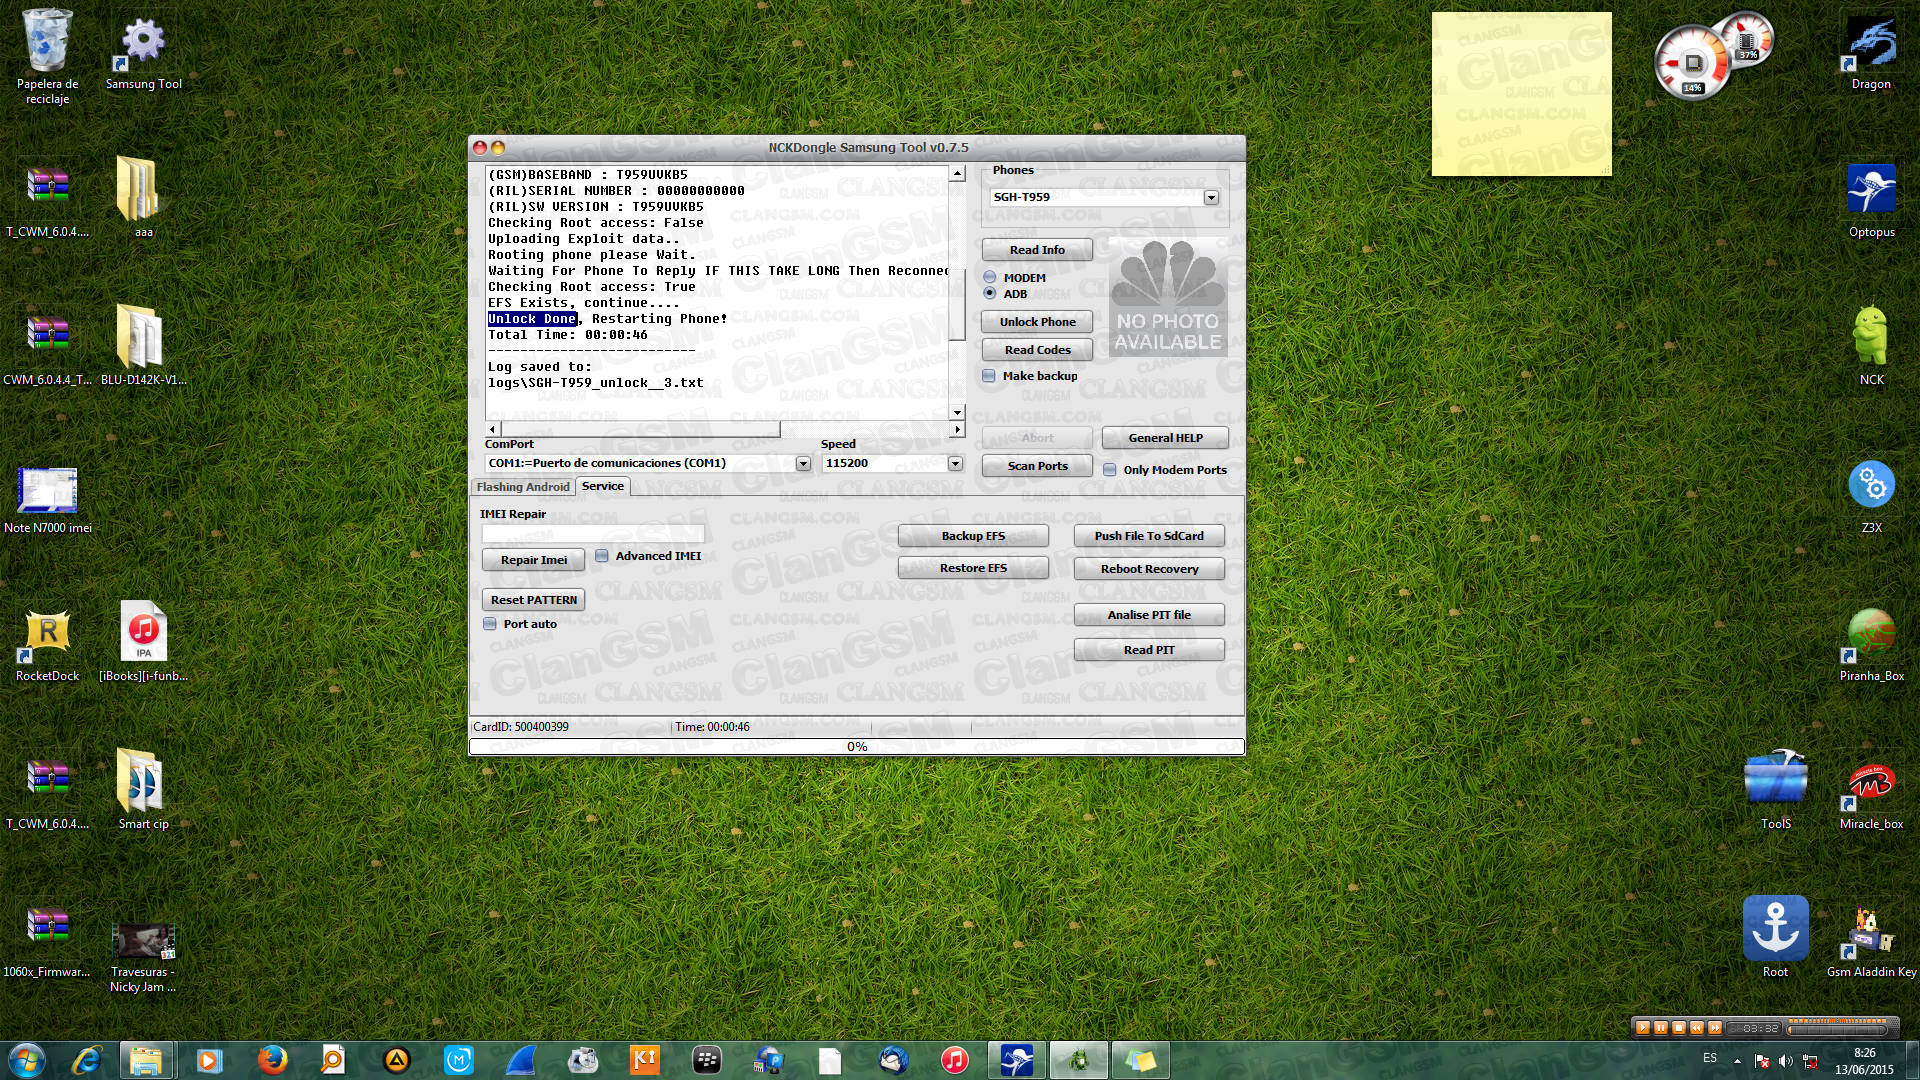Screen dimensions: 1920x1080
Task: Open the Piranha_Box shortcut
Action: (x=1871, y=645)
